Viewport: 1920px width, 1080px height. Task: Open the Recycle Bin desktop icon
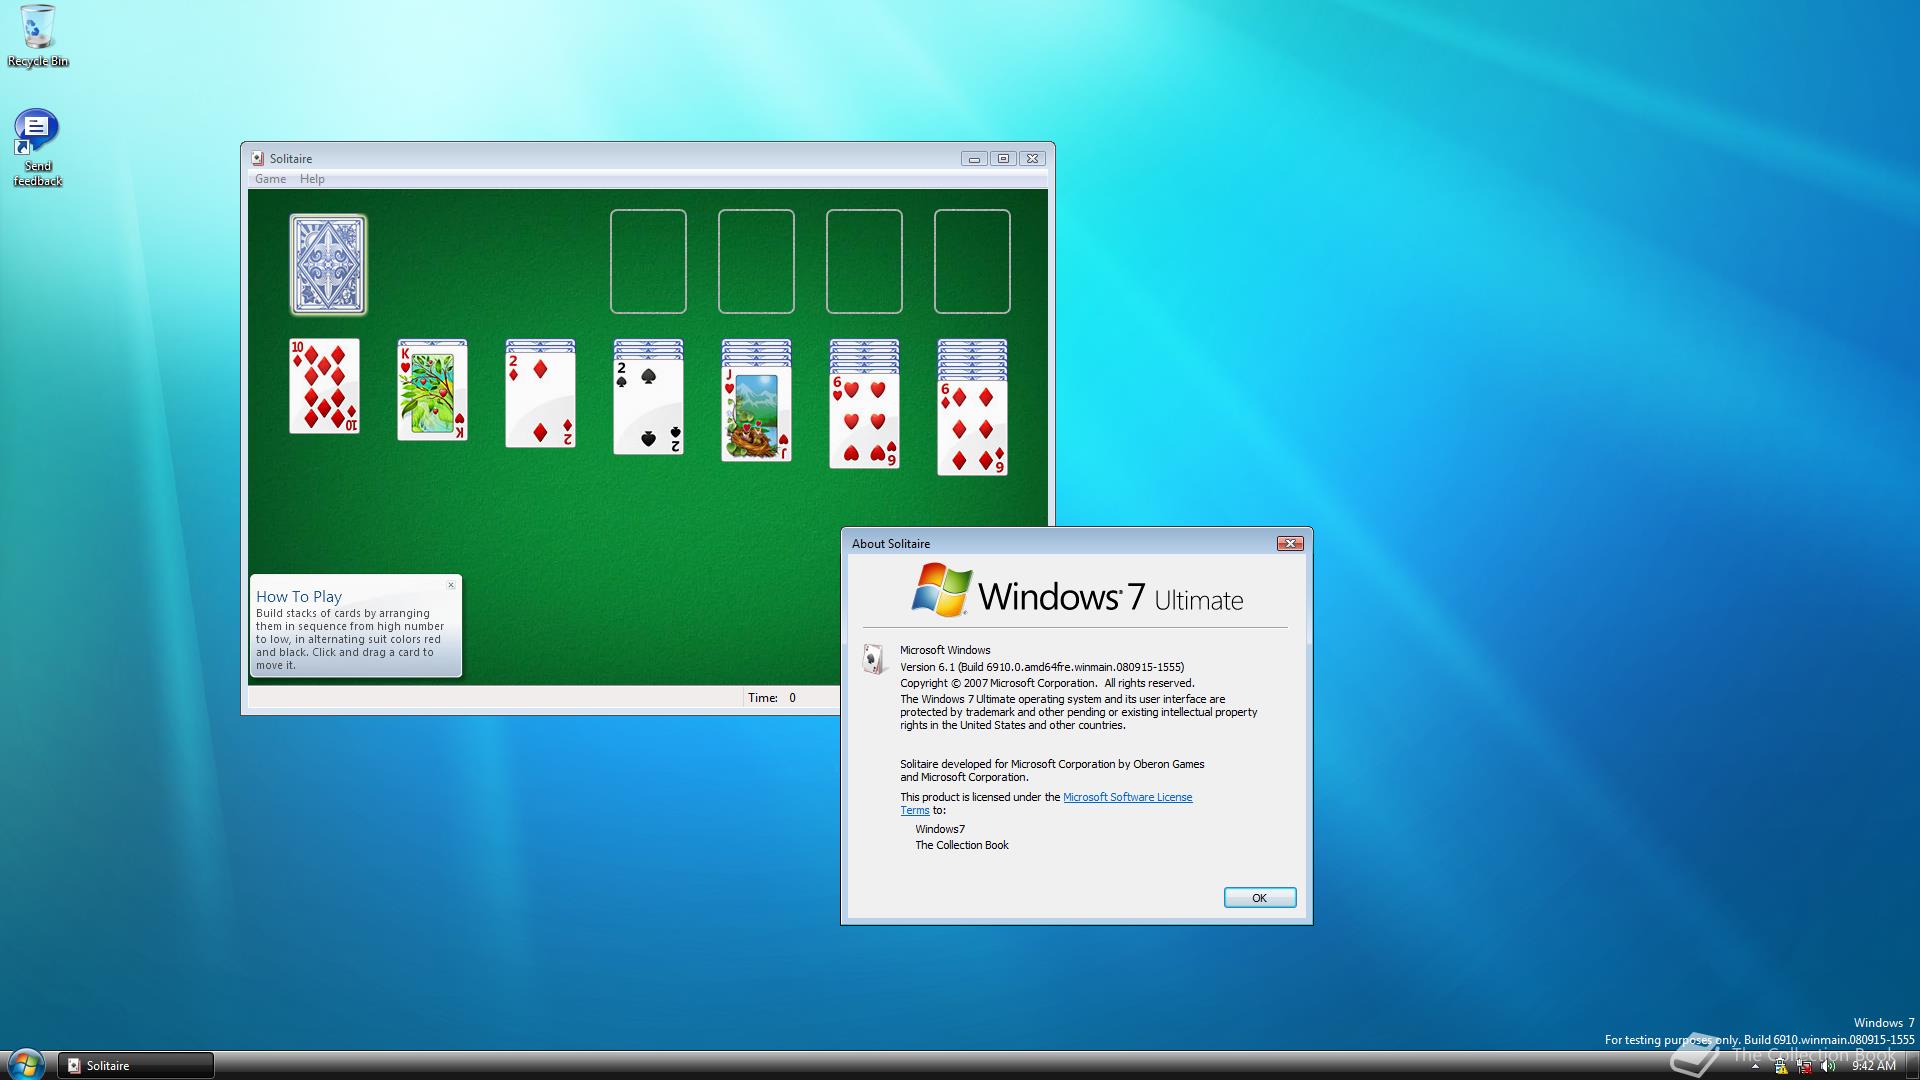click(38, 36)
